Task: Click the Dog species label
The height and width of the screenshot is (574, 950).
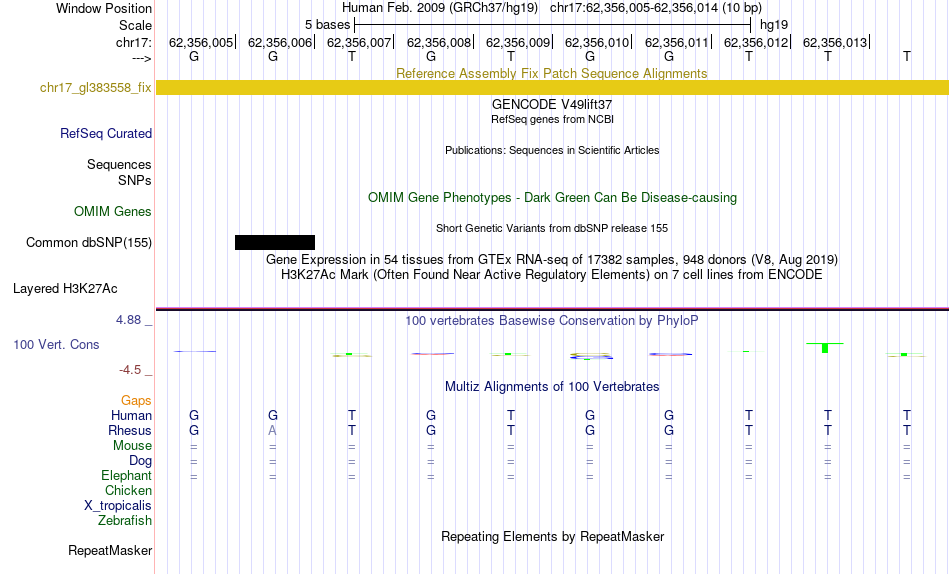Action: [x=140, y=461]
